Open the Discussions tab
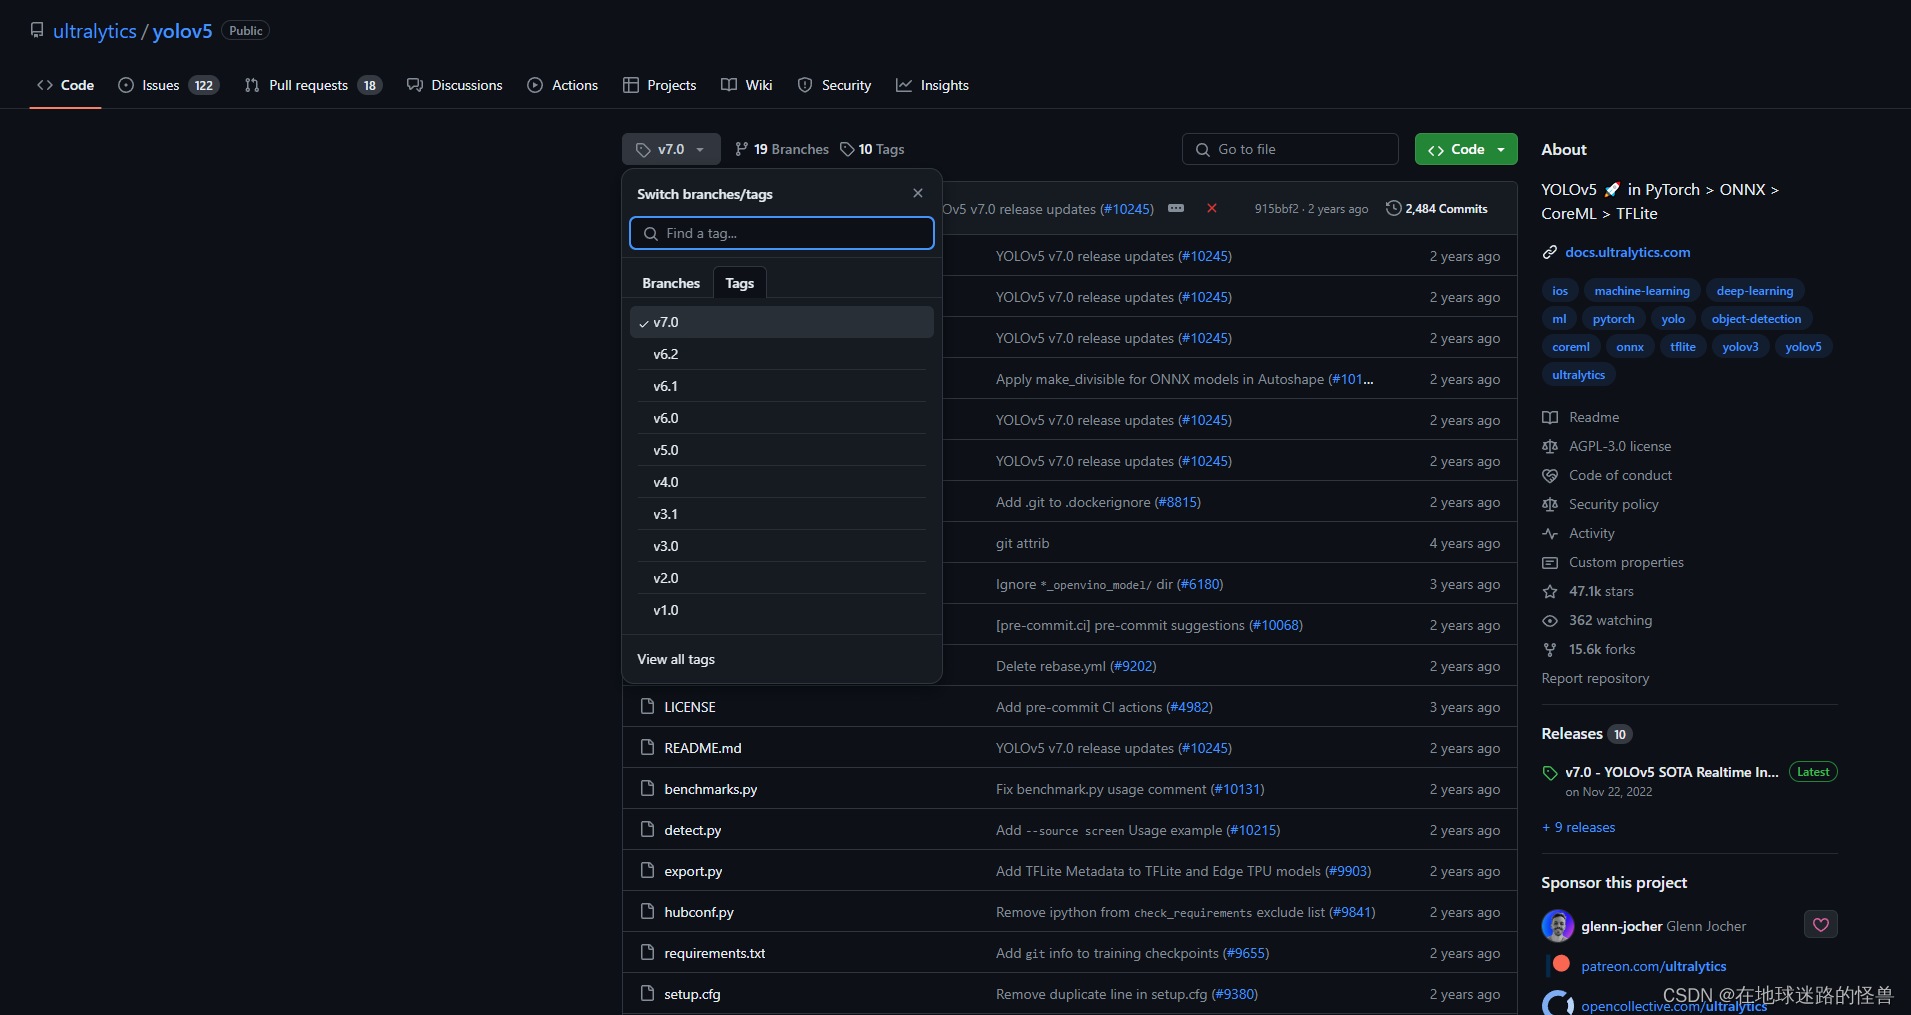1911x1015 pixels. [455, 85]
